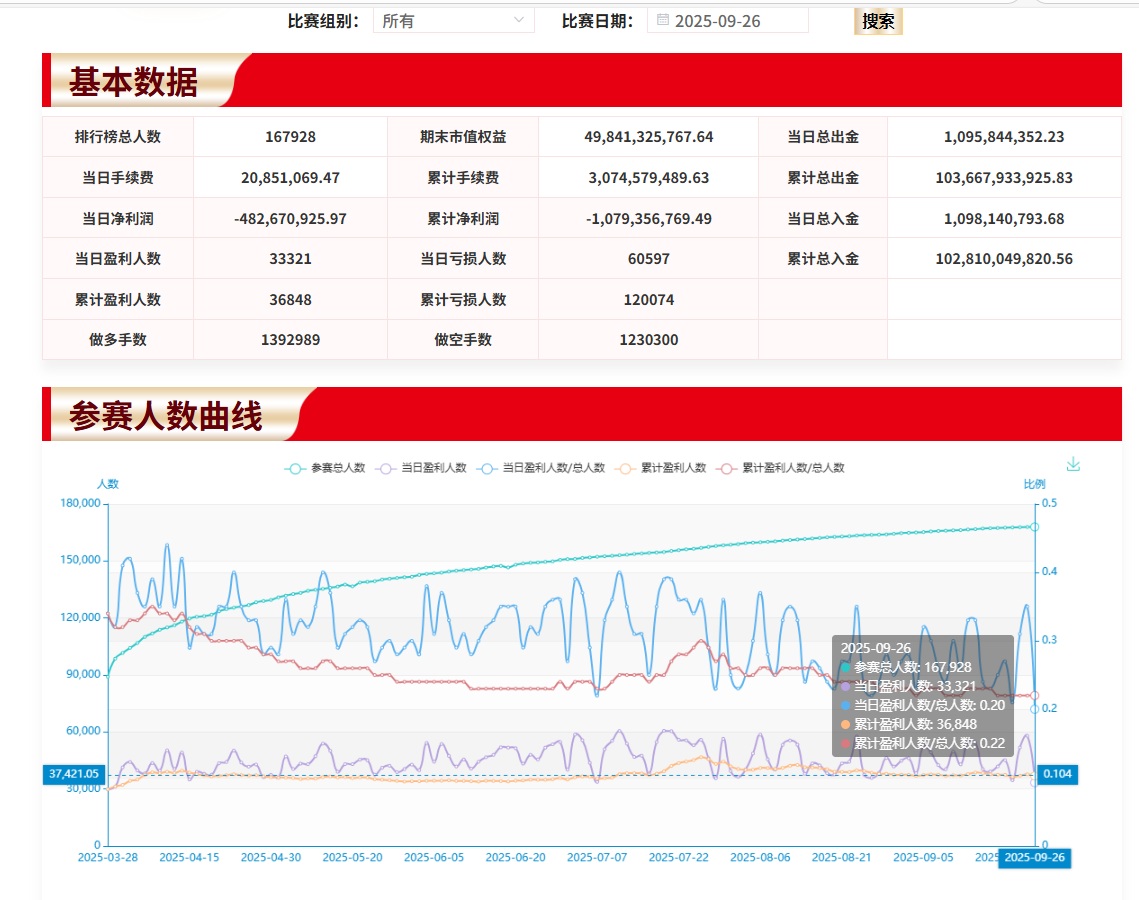Click the 2025-07-07 x-axis date label
The width and height of the screenshot is (1139, 900).
coord(597,858)
